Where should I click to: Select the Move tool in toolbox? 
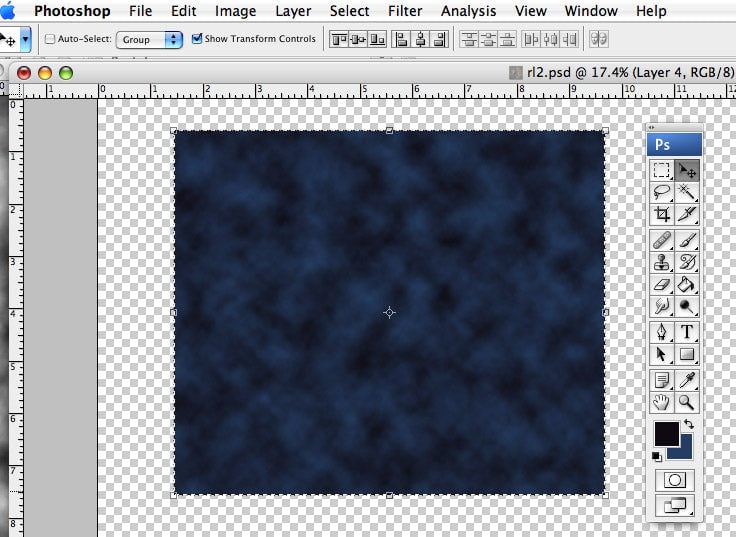(x=687, y=170)
